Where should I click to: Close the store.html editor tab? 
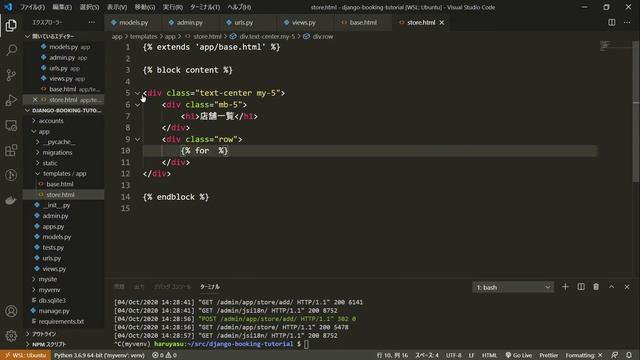(x=442, y=22)
